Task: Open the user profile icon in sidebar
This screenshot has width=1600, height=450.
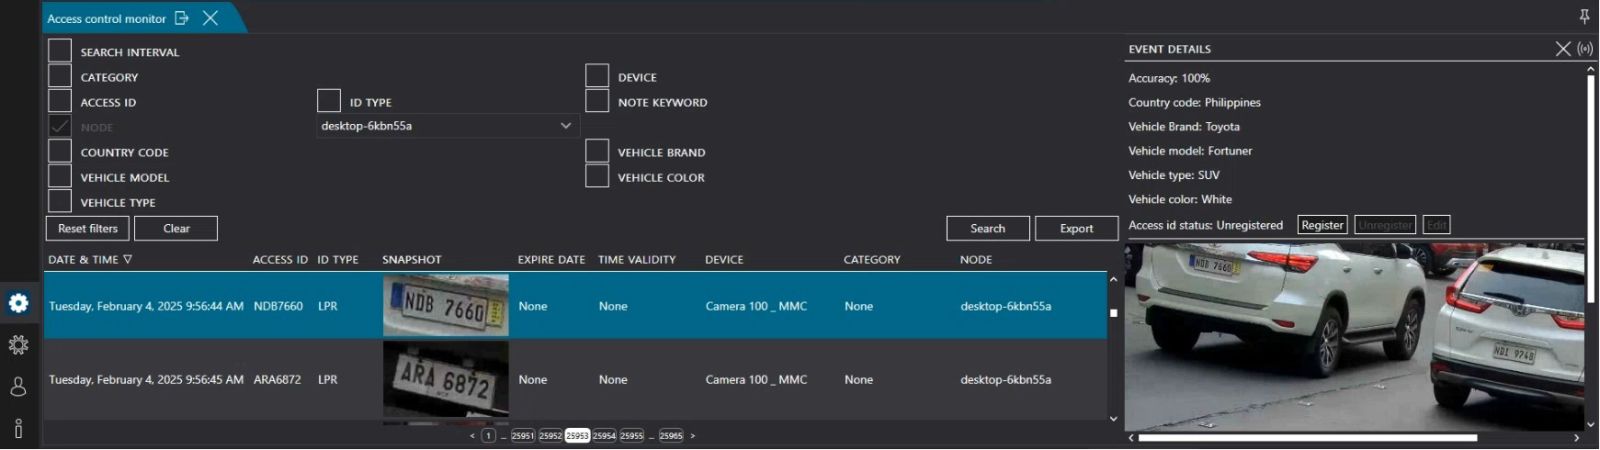Action: (18, 387)
